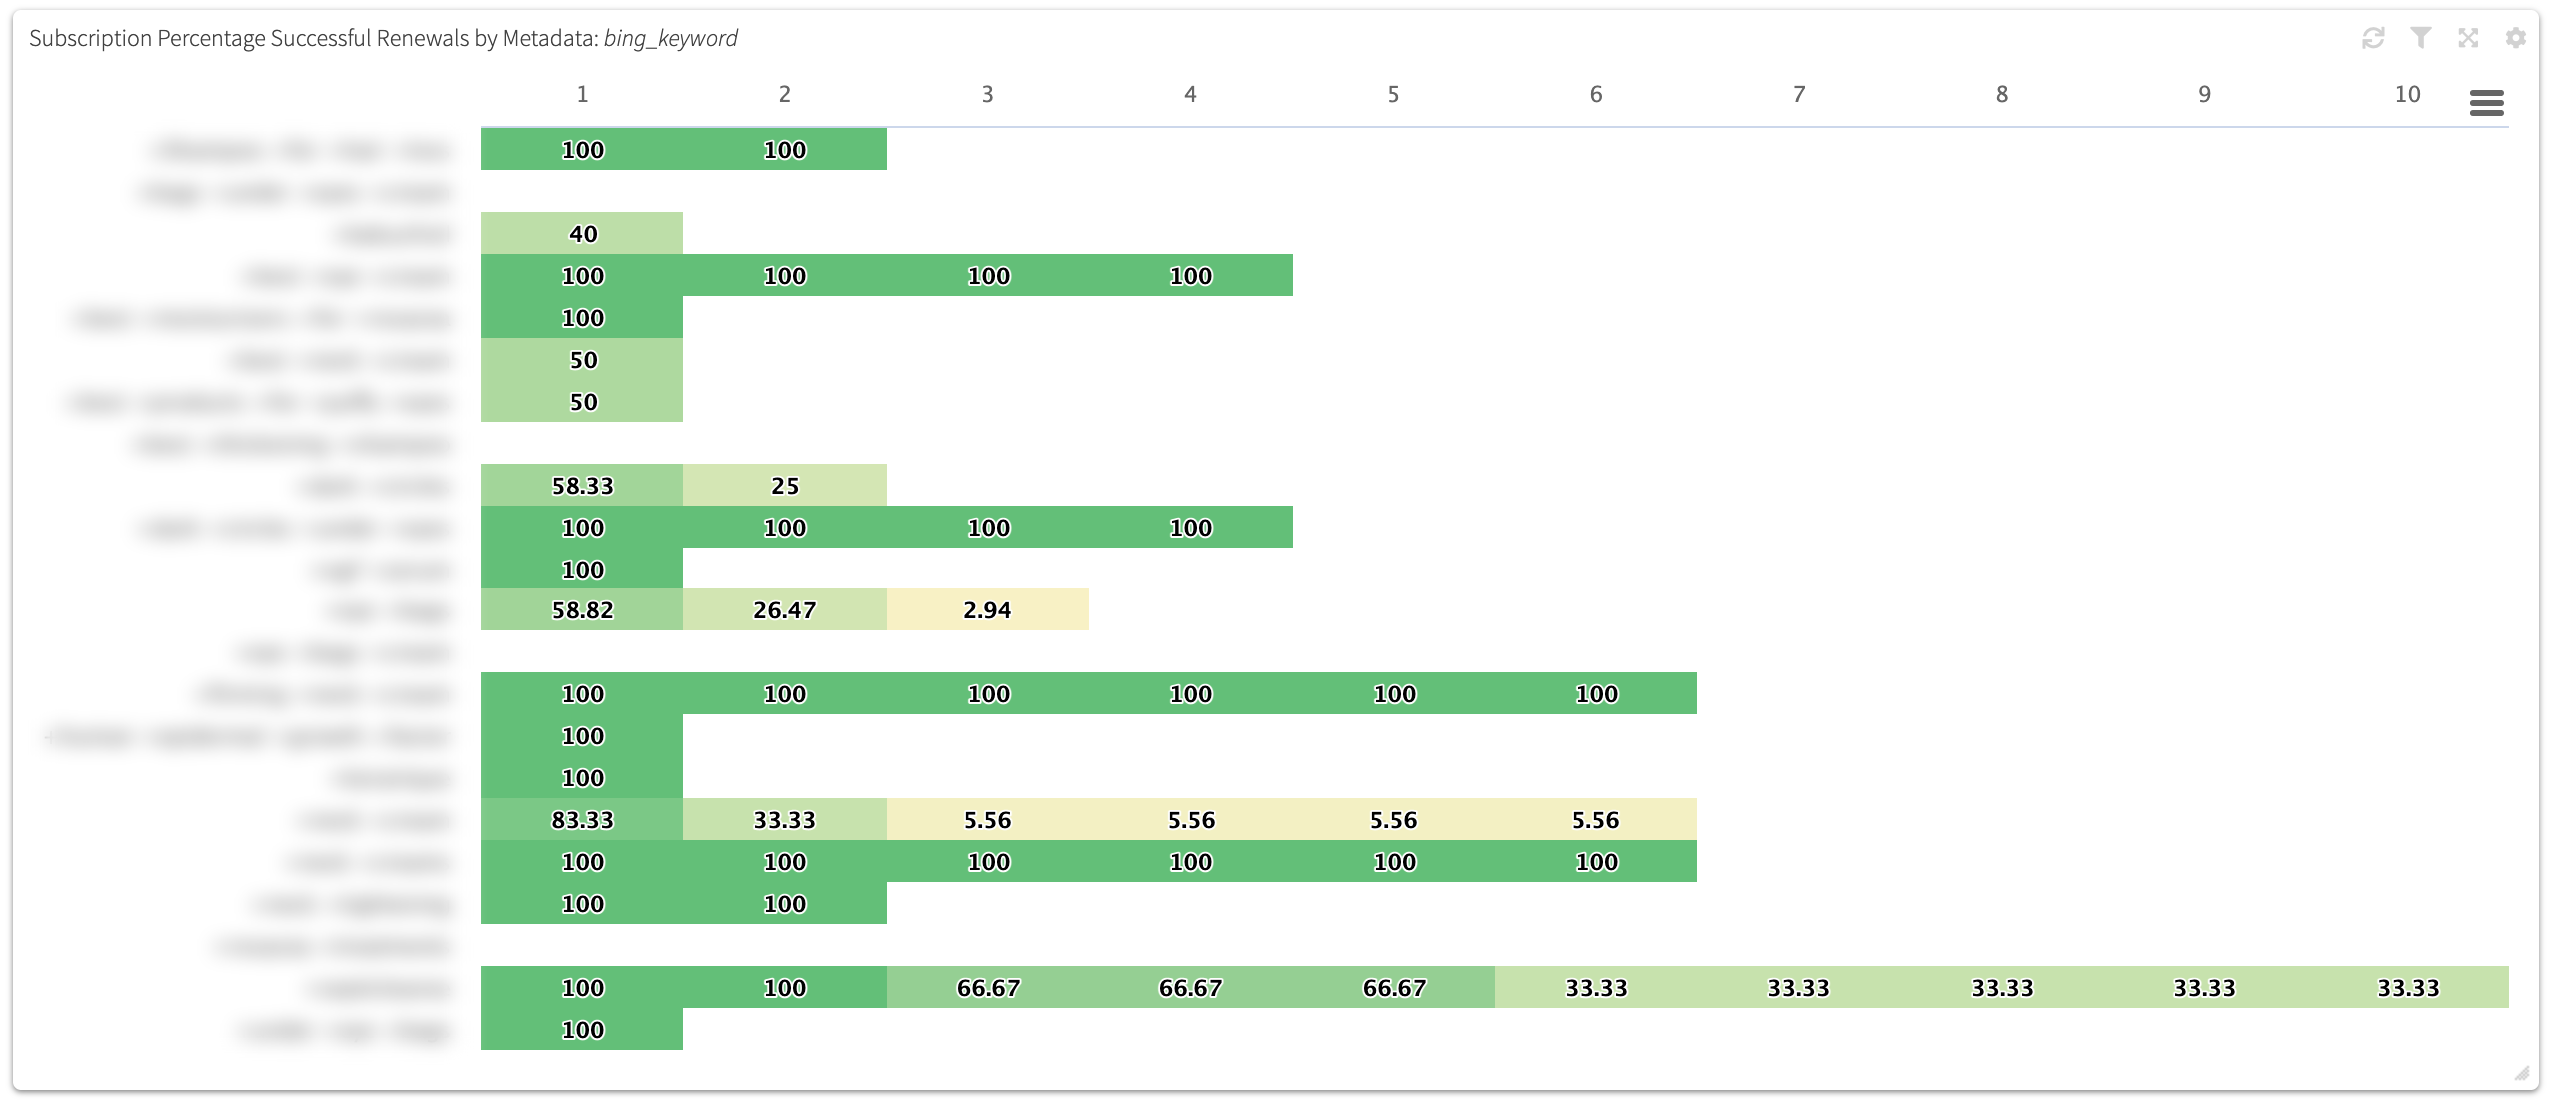Open the chart hamburger menu
2558x1103 pixels.
tap(2487, 102)
